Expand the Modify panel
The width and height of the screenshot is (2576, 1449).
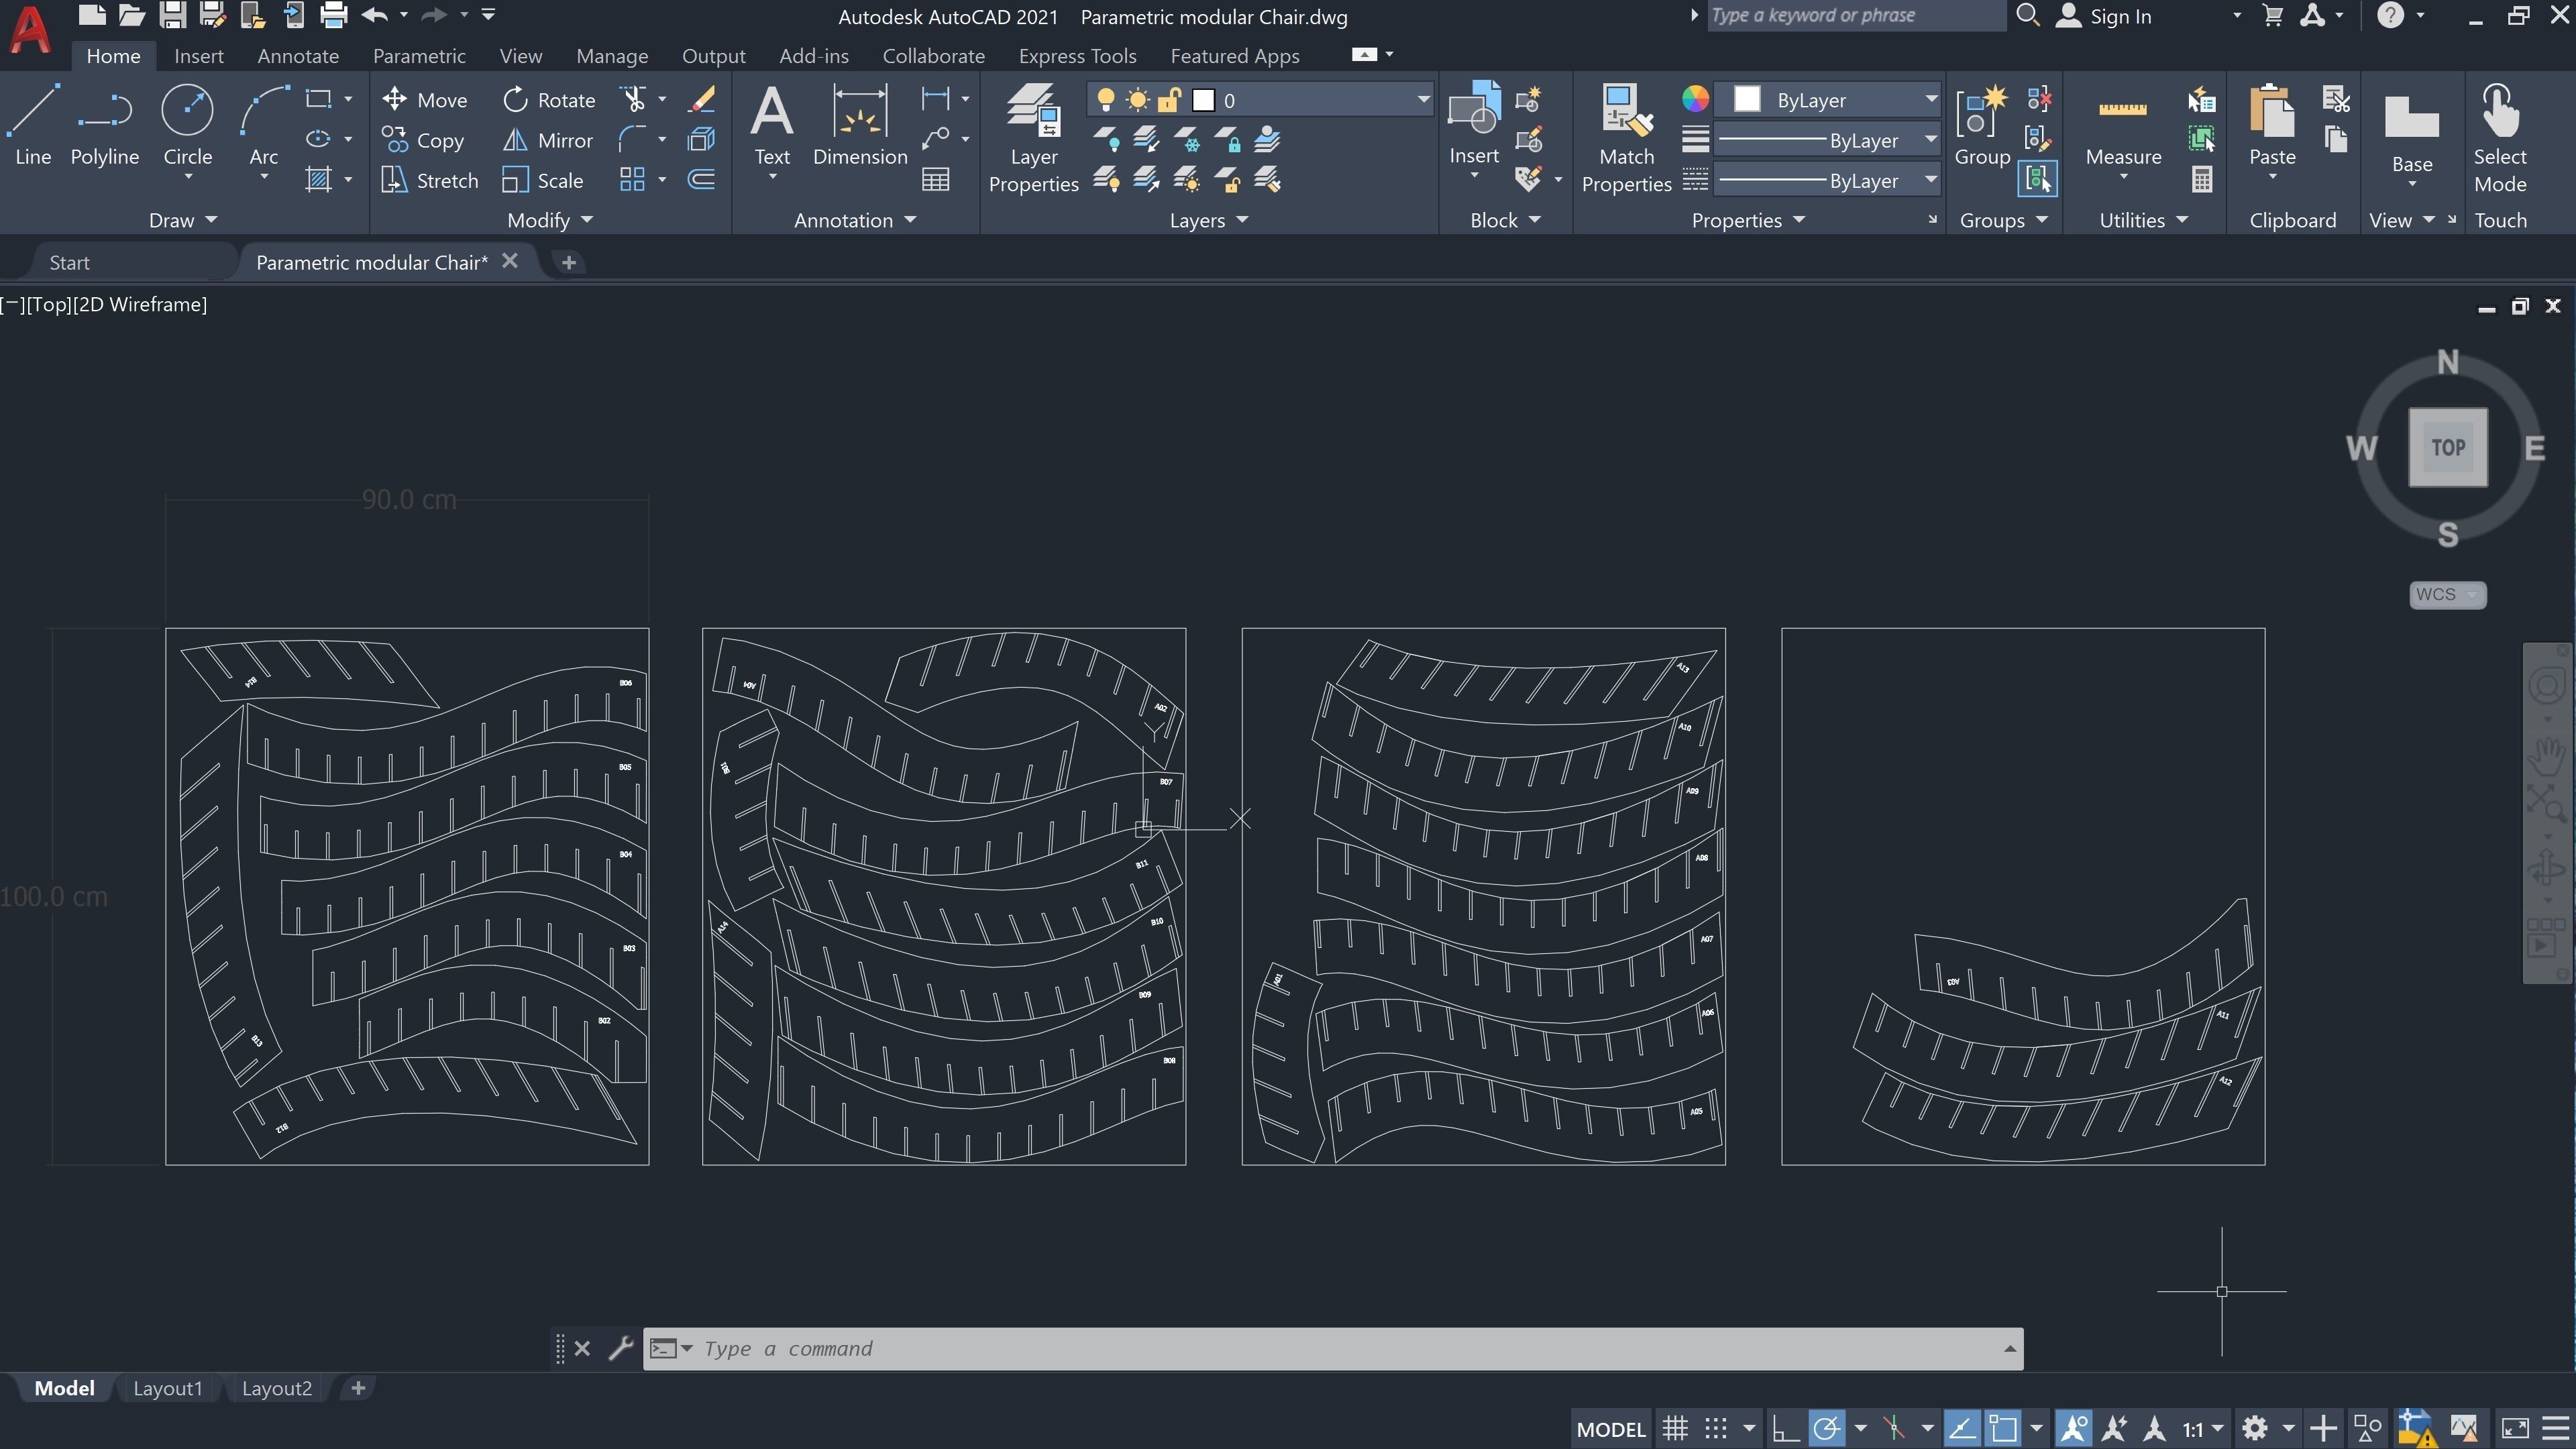tap(550, 220)
